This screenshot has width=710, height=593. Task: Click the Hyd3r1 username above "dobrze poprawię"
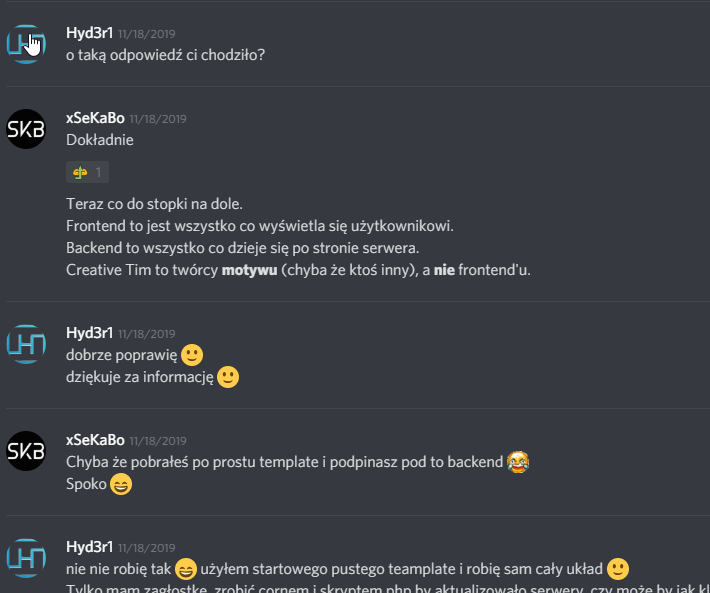(89, 333)
